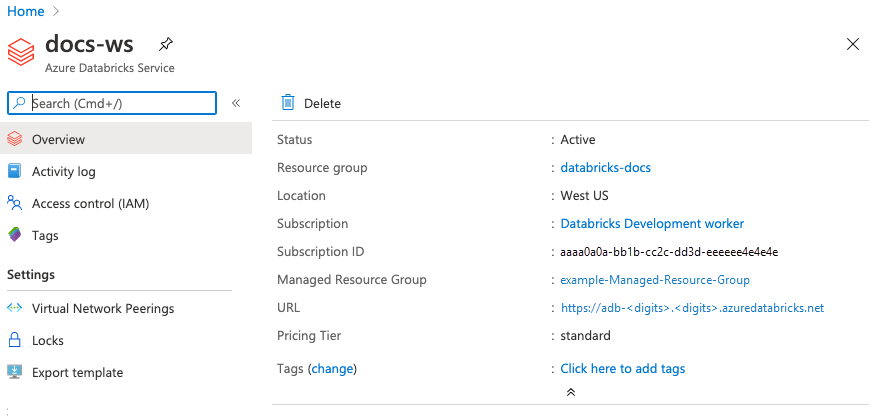Click the standard pricing tier value
This screenshot has height=416, width=872.
coord(586,335)
